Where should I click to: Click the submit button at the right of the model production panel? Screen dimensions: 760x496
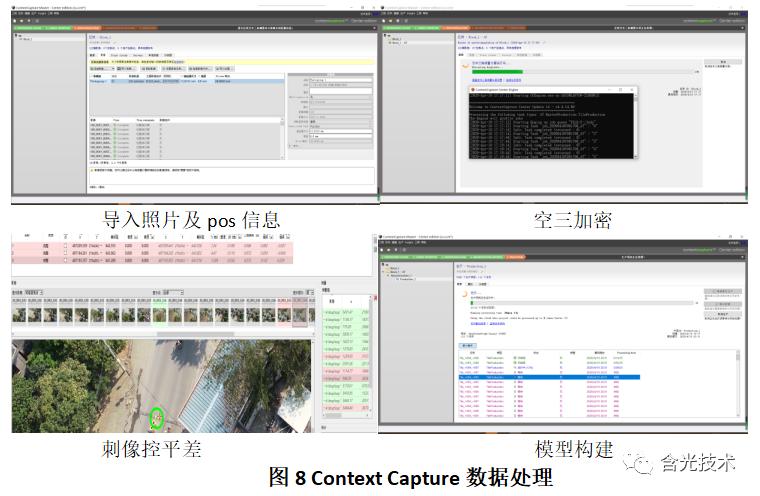coord(724,290)
